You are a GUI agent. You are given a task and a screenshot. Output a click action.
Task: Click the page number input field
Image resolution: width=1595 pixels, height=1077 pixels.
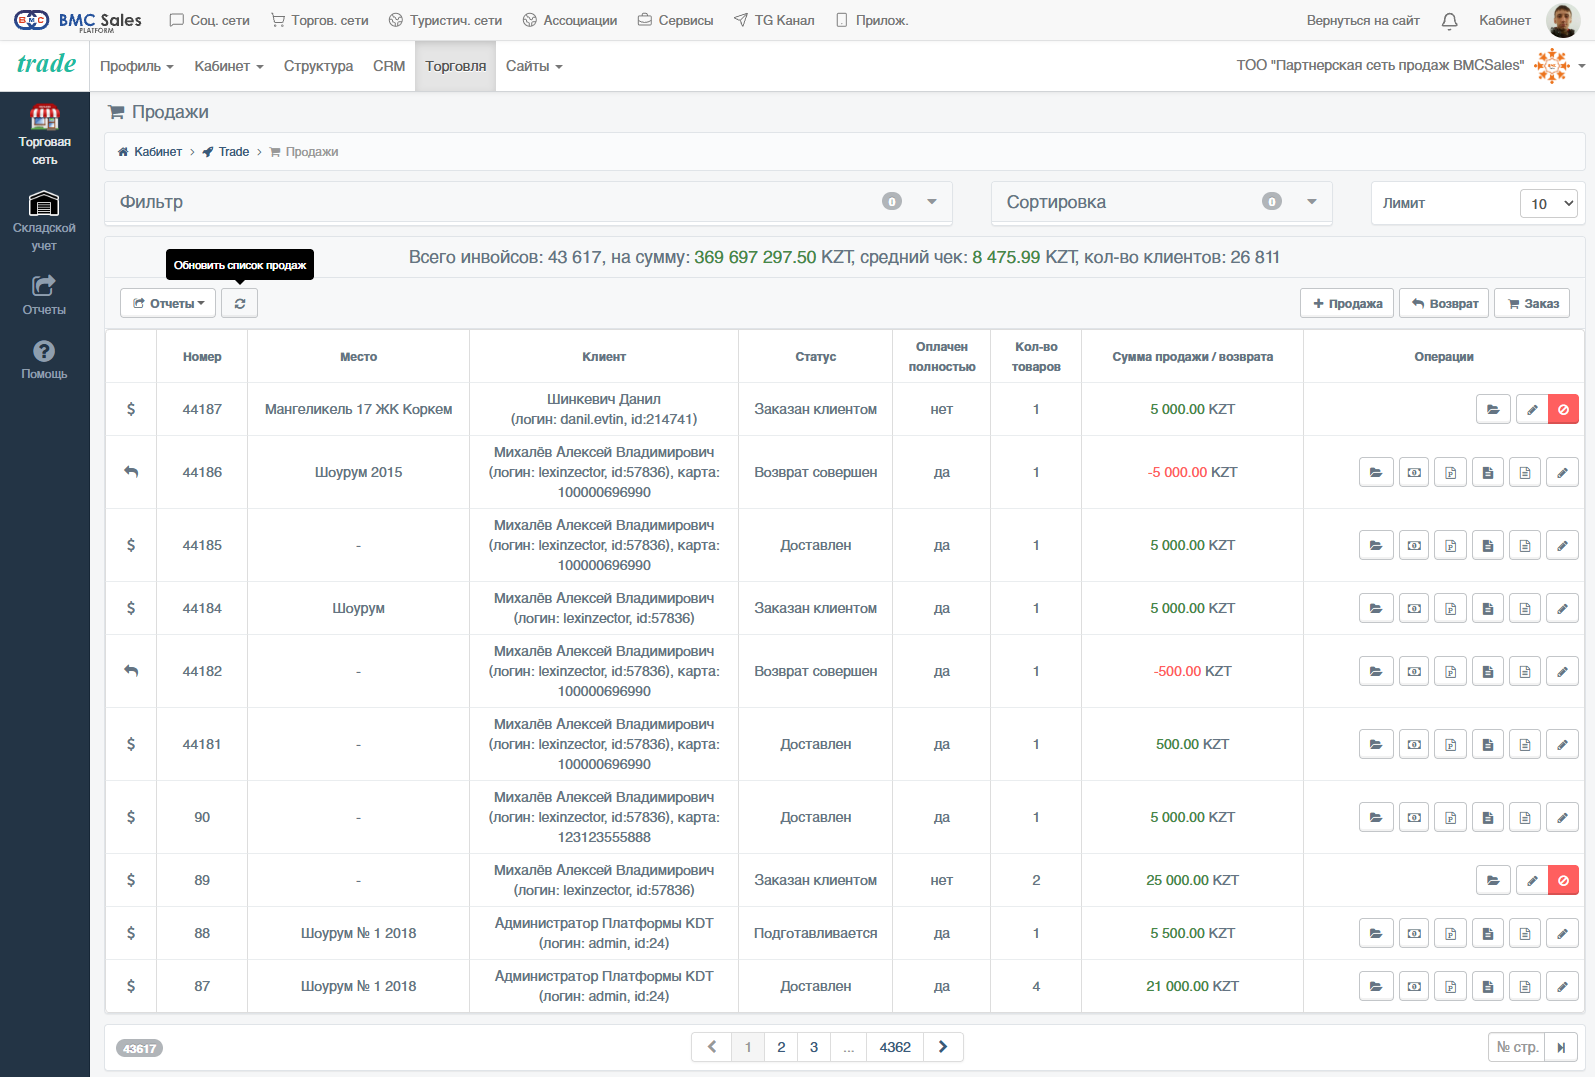[1516, 1047]
